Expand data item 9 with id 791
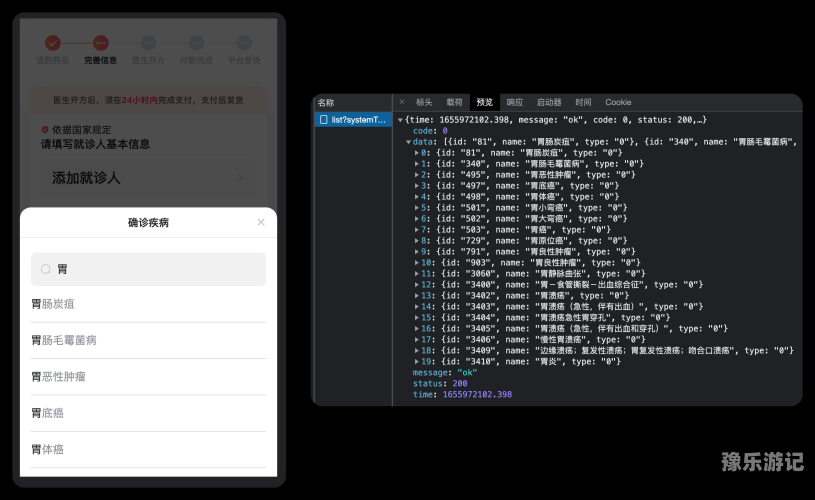This screenshot has height=500, width=815. point(417,252)
